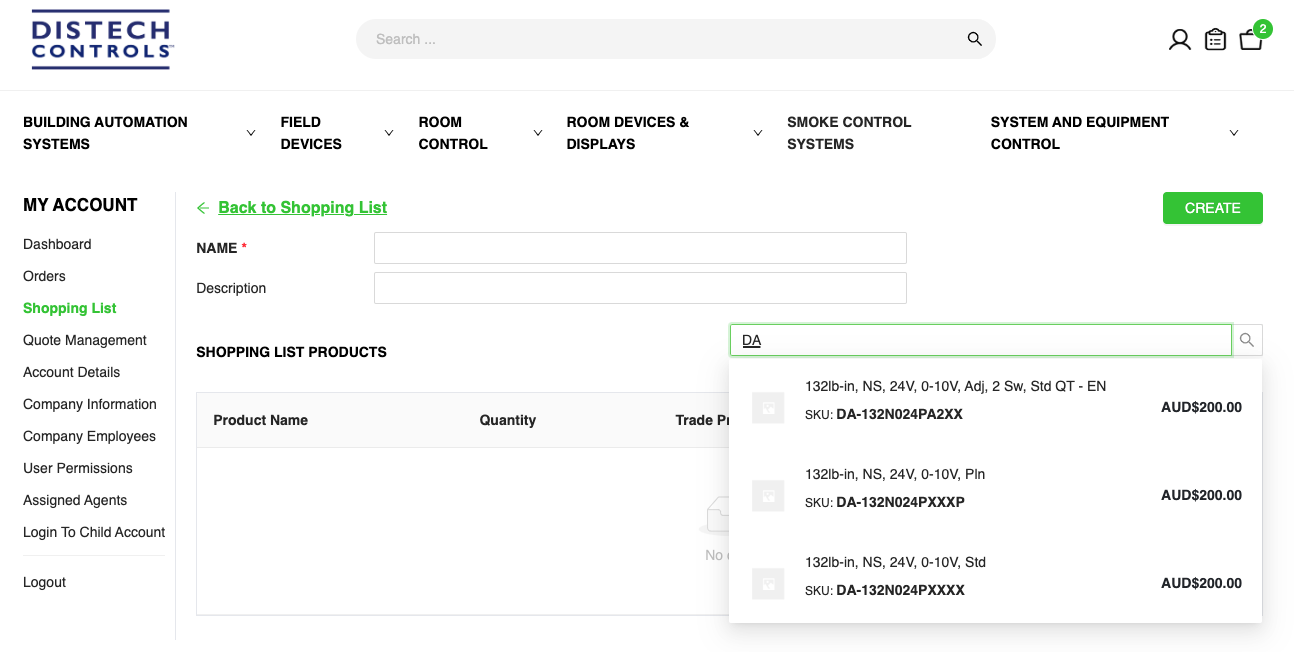Open the user account profile icon

(1180, 40)
